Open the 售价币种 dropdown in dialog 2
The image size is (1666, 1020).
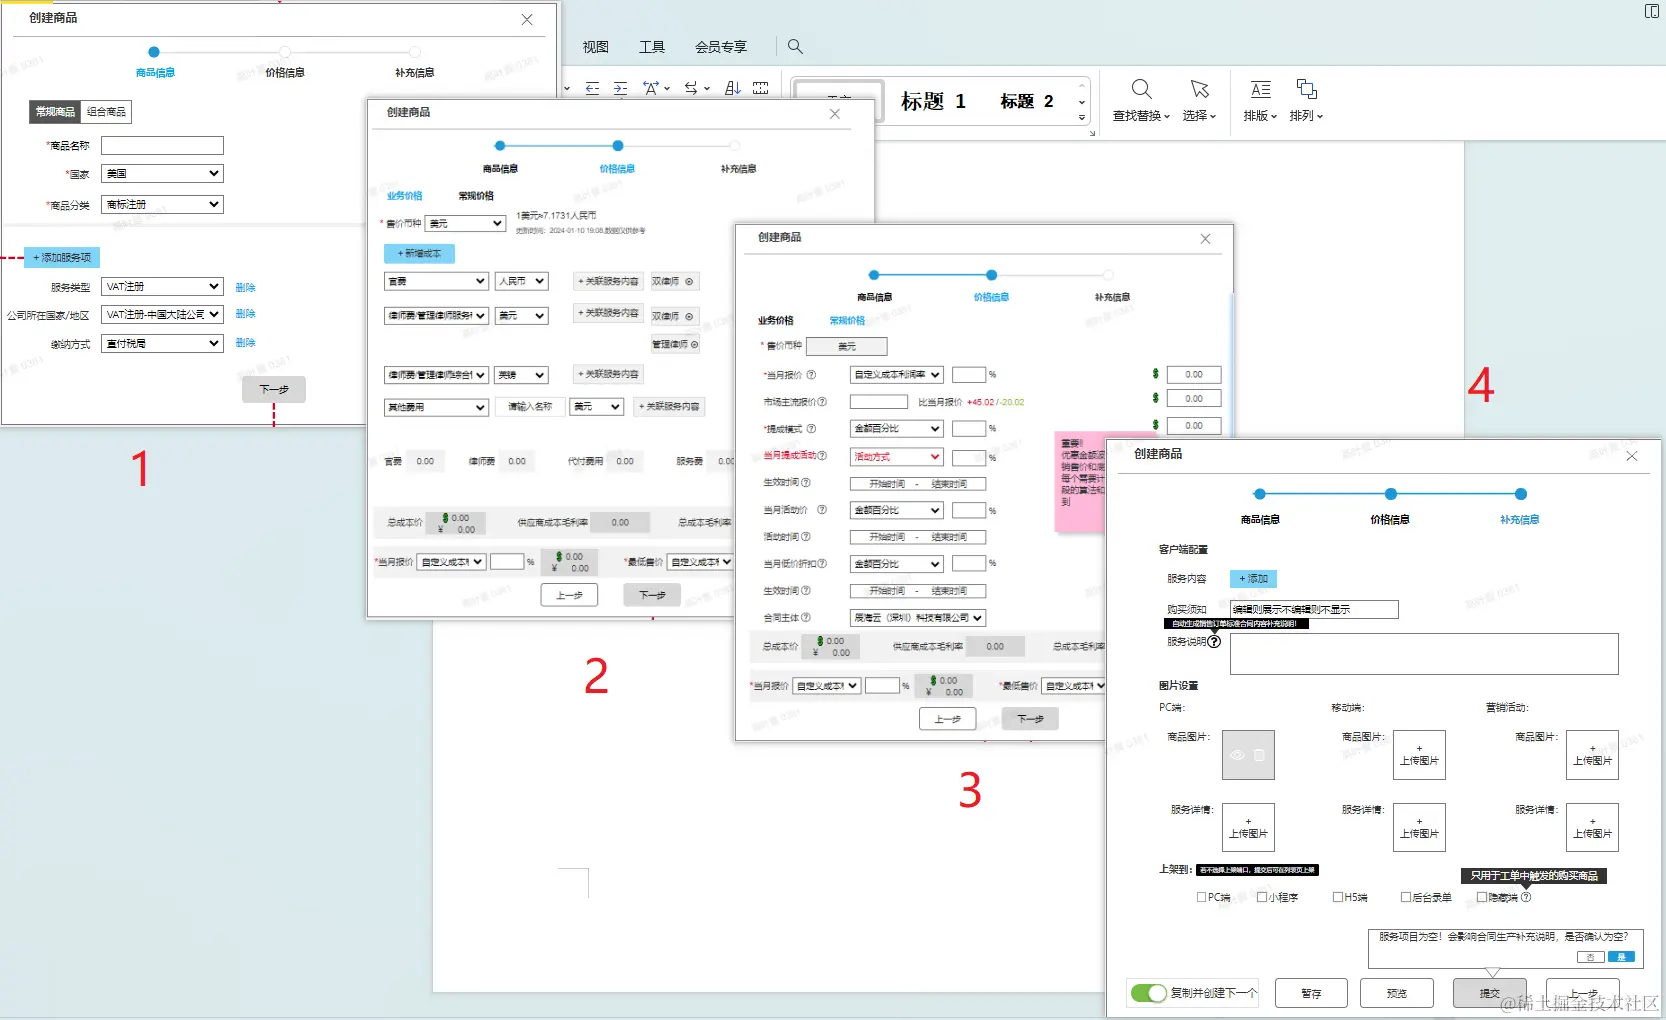465,224
